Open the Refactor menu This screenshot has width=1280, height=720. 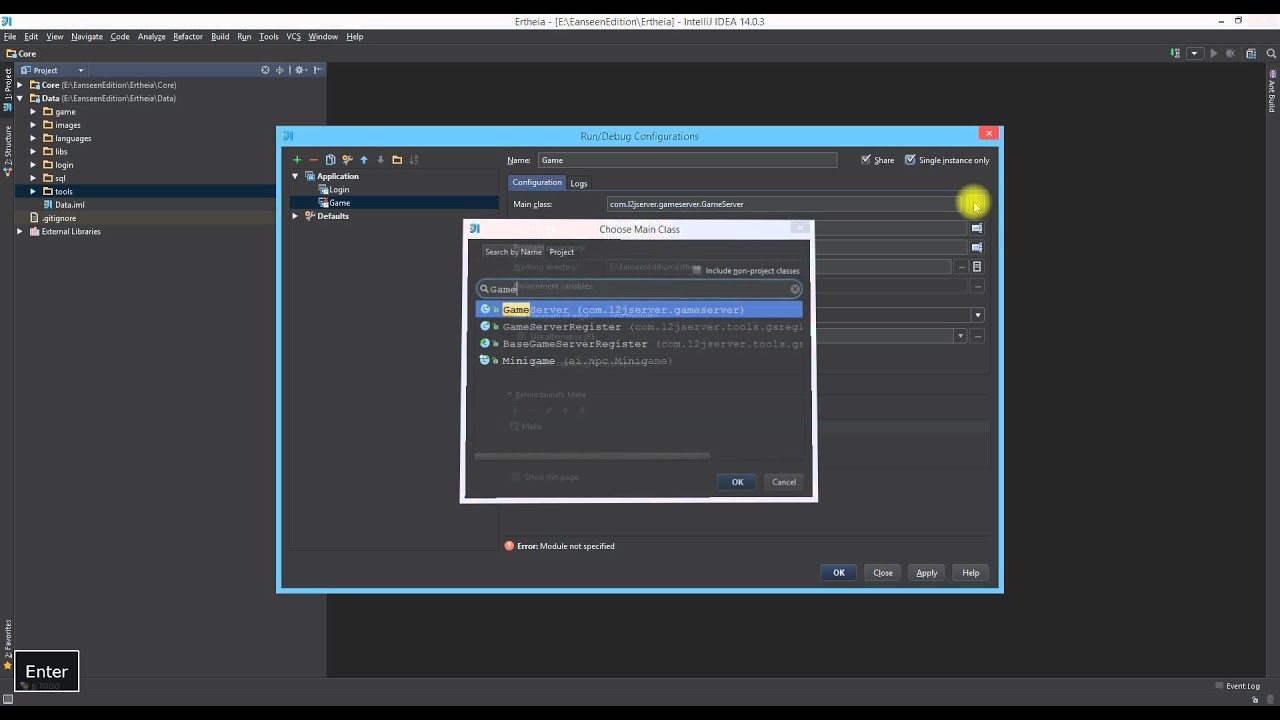pos(188,36)
